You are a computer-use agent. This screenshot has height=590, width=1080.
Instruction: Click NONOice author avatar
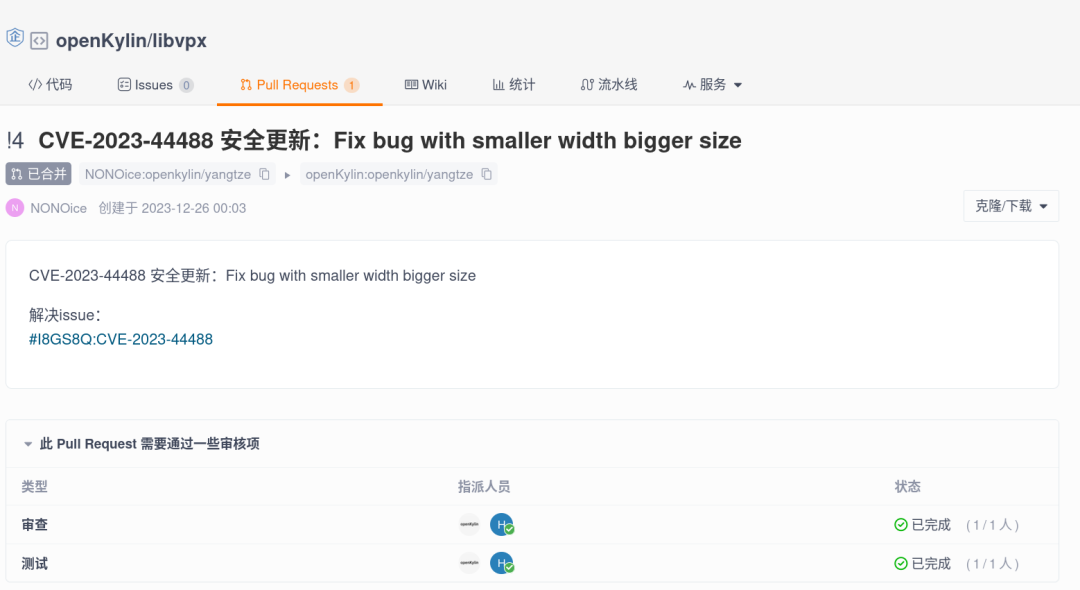15,208
